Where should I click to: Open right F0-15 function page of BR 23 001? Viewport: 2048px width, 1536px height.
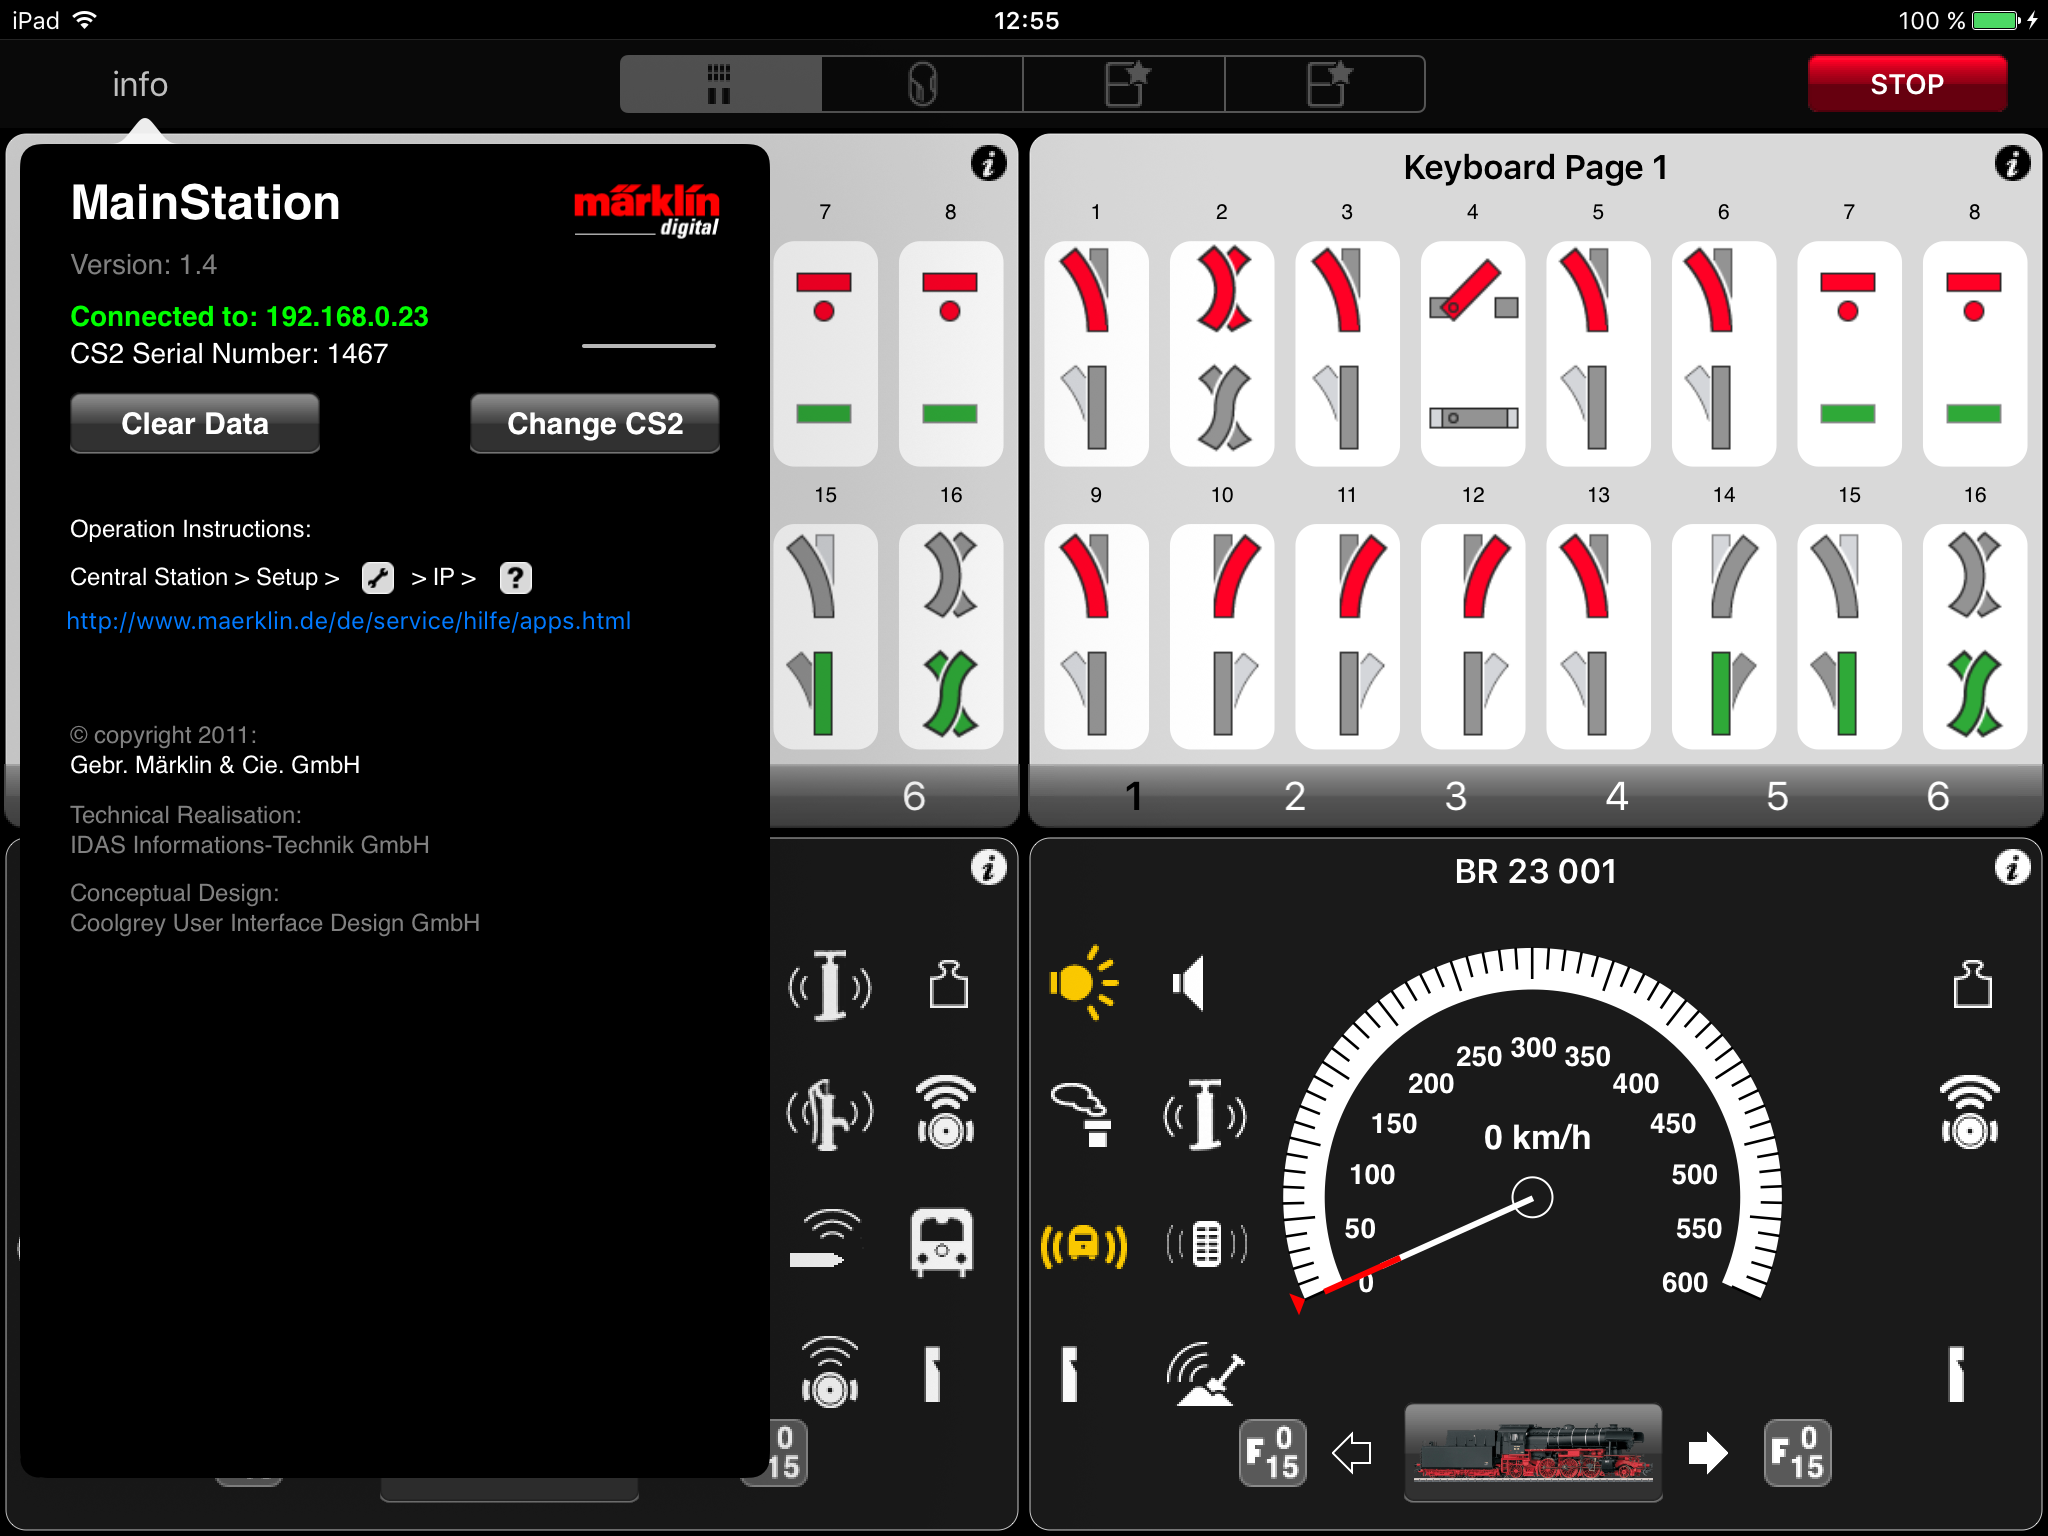pyautogui.click(x=1797, y=1453)
